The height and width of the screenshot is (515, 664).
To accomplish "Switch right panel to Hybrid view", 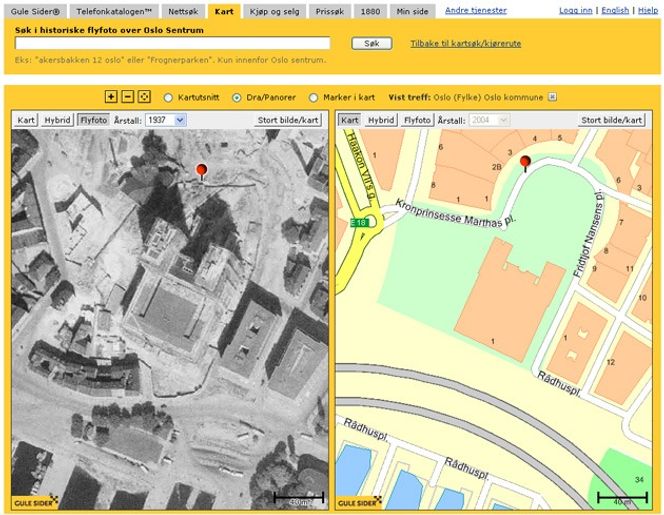I will pyautogui.click(x=381, y=120).
